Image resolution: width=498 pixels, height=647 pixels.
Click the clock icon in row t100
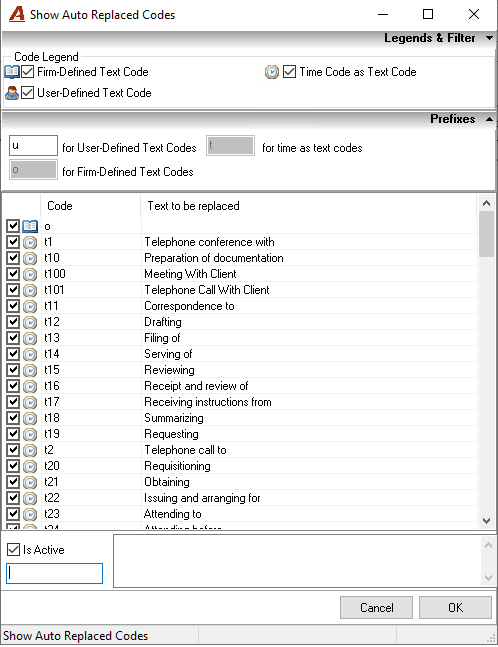pos(30,274)
